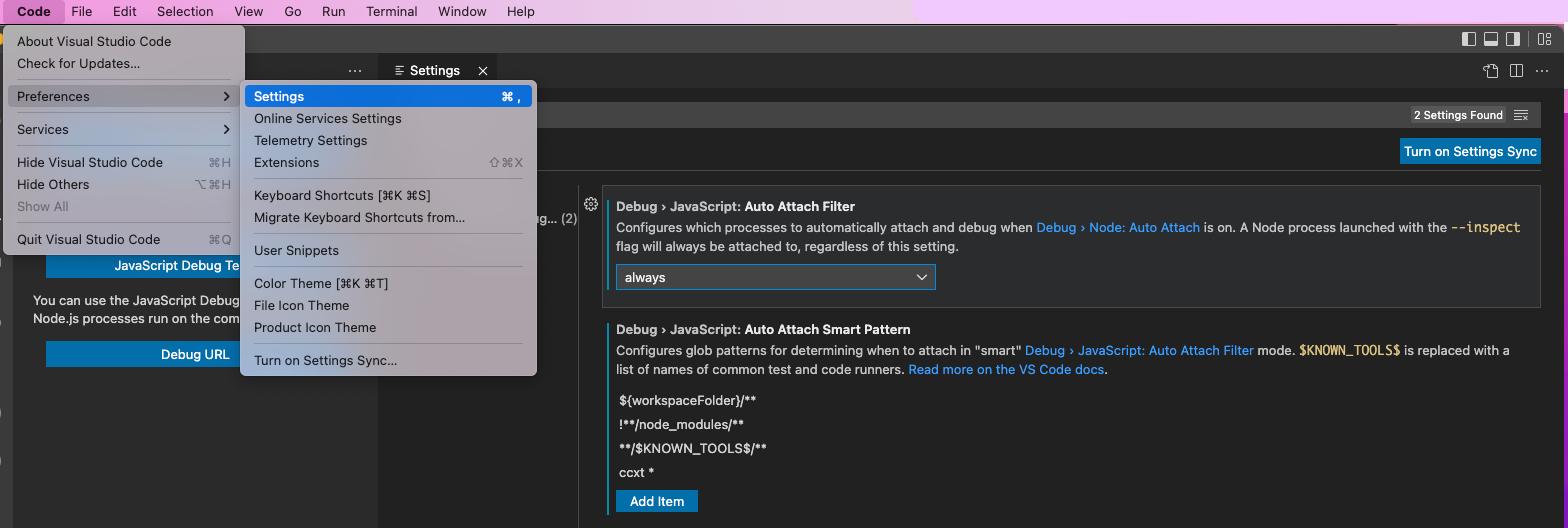Open Settings JSON file icon
This screenshot has height=528, width=1568.
tap(1491, 70)
